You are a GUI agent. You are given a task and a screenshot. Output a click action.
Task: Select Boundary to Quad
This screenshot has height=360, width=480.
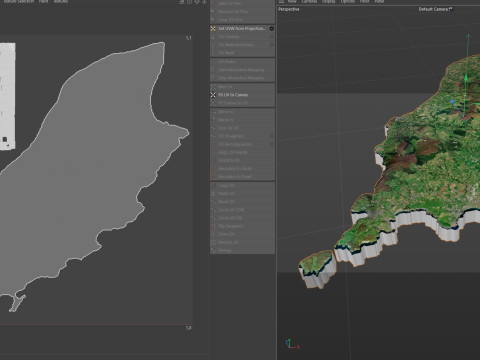pos(242,177)
